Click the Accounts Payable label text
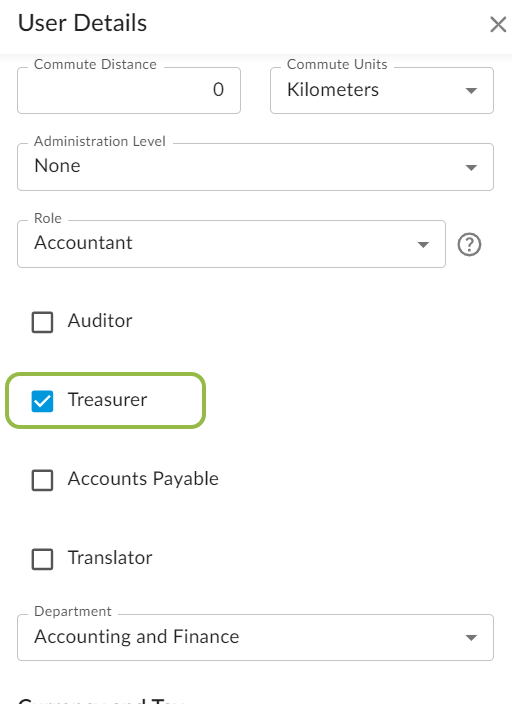 (x=143, y=479)
